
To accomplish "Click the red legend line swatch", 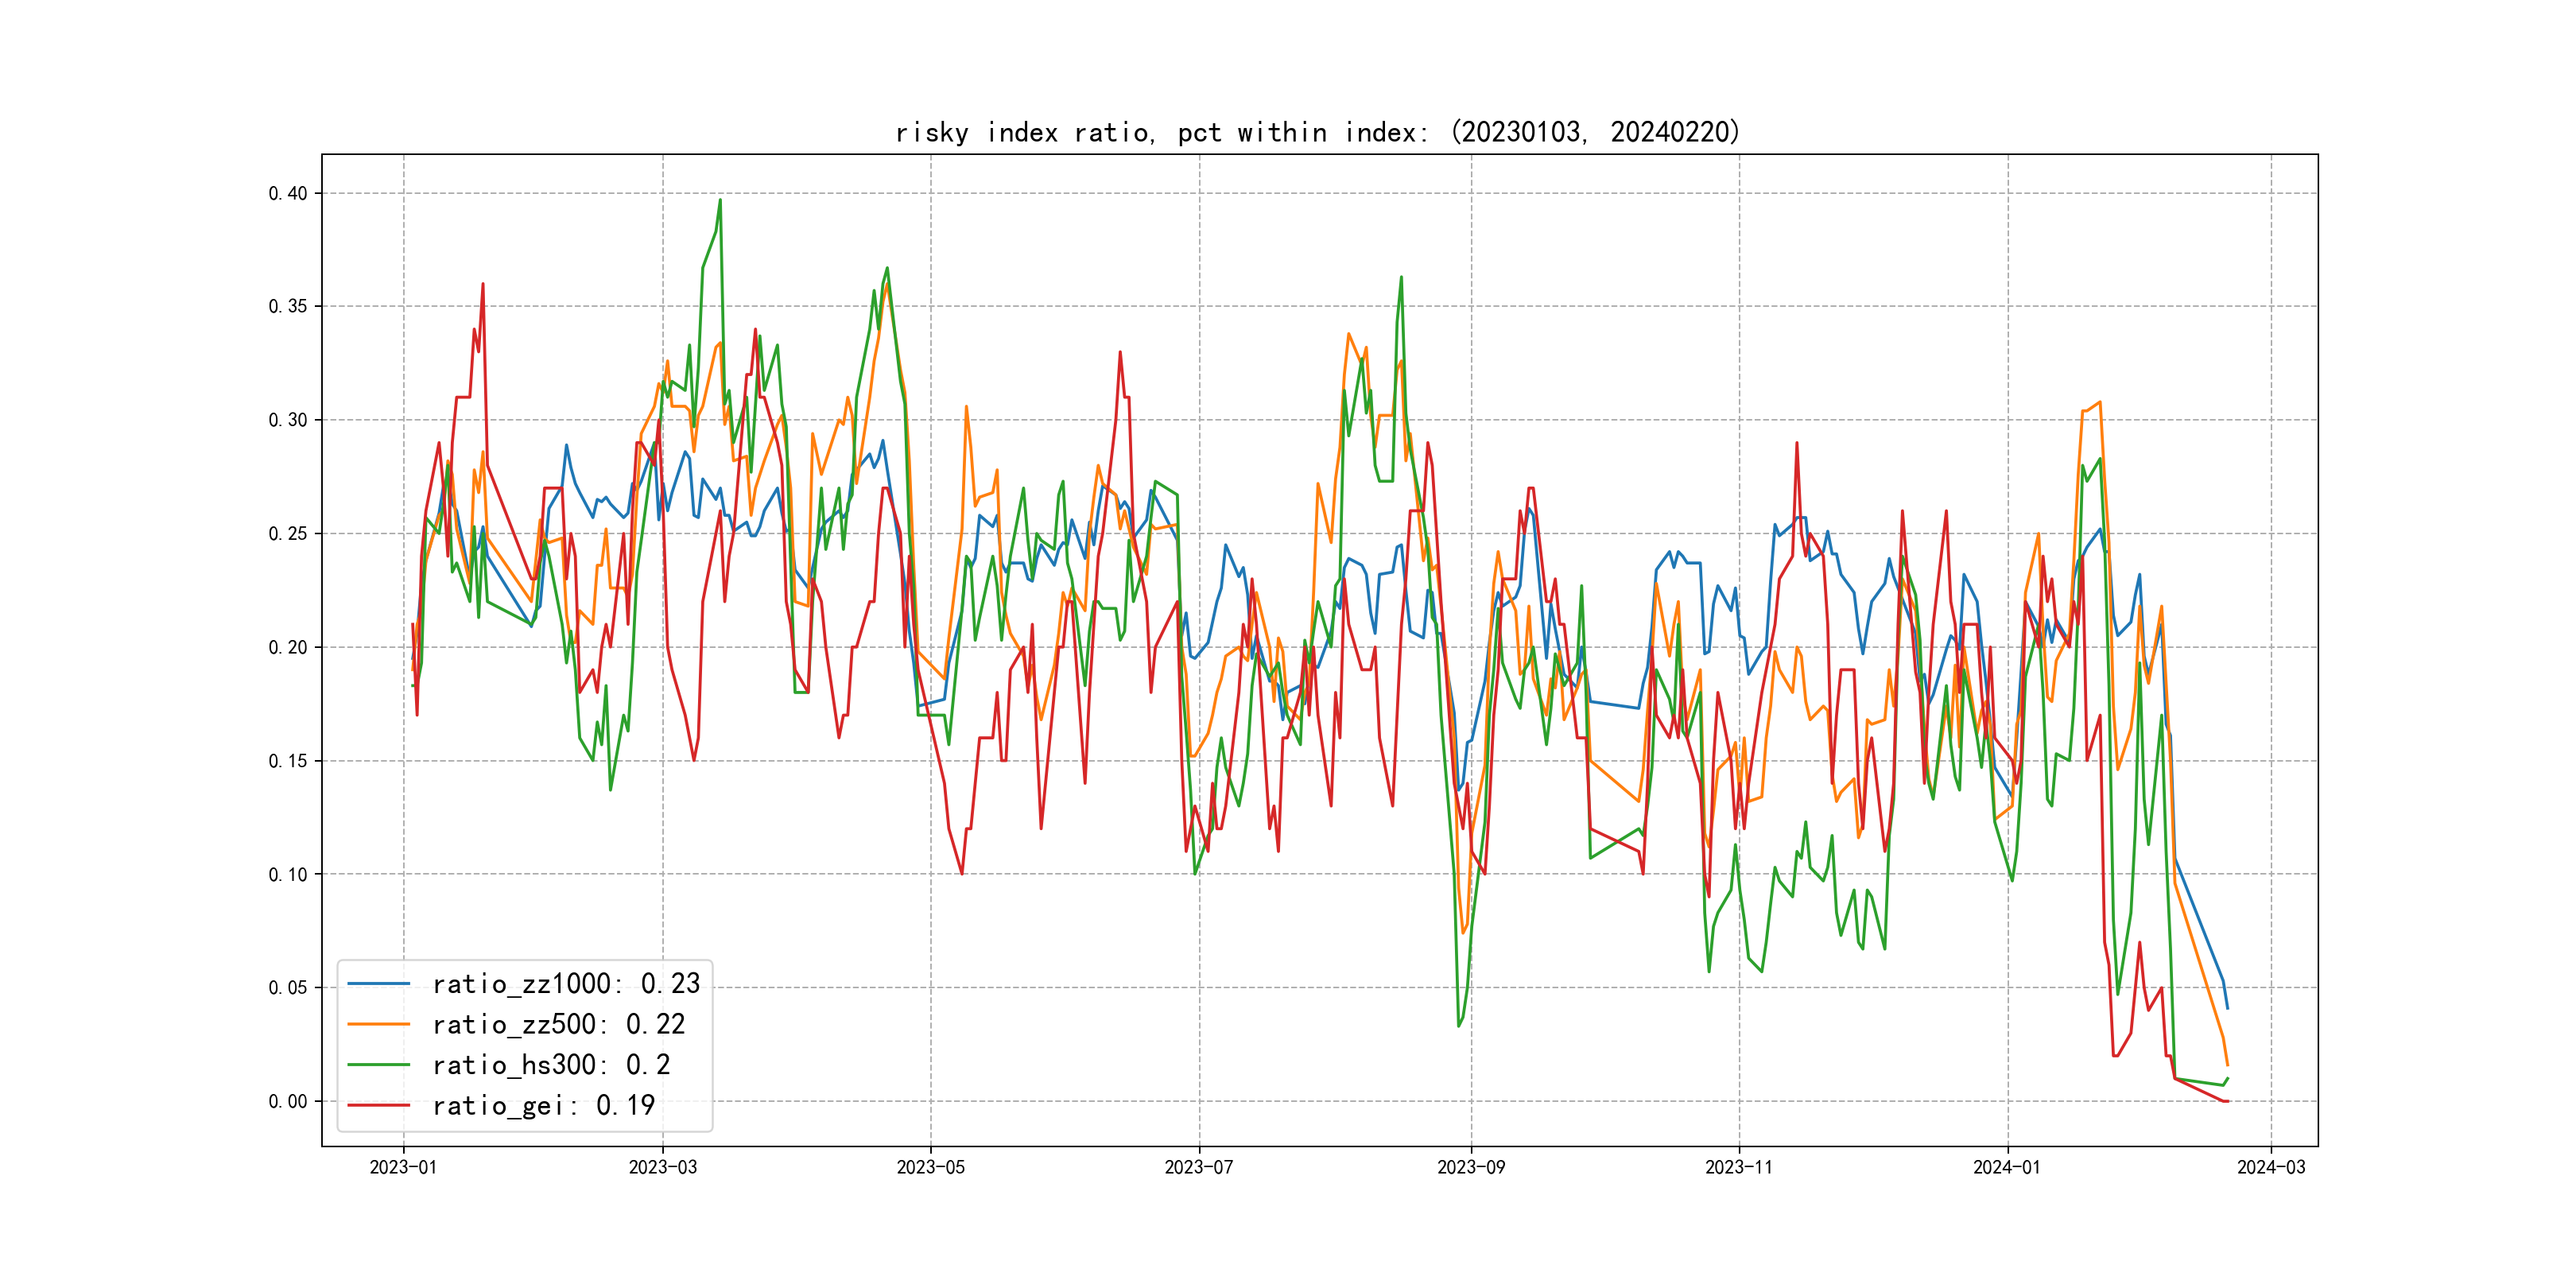I will click(x=378, y=1105).
